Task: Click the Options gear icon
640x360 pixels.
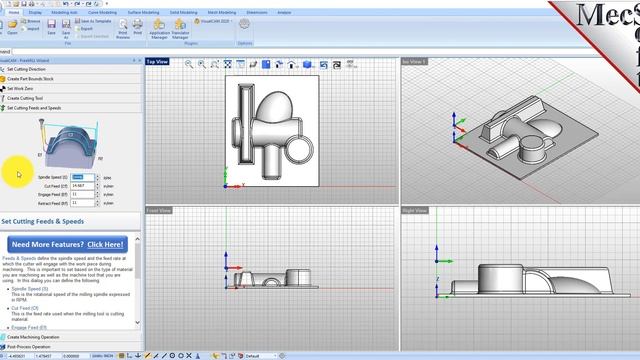Action: 244,24
